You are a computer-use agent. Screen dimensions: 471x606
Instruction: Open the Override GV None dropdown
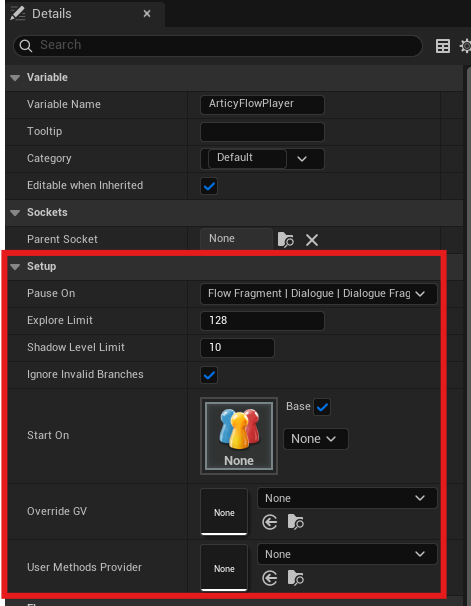(347, 498)
